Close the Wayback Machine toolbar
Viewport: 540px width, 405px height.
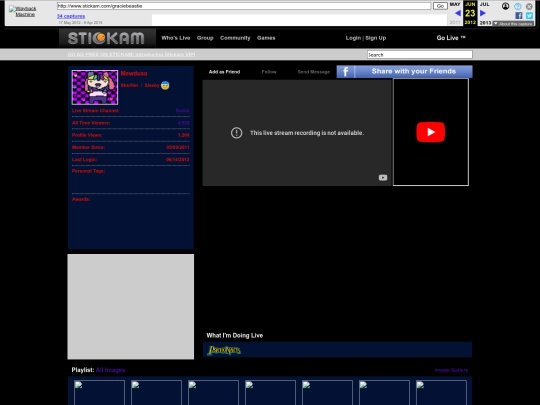tap(529, 6)
